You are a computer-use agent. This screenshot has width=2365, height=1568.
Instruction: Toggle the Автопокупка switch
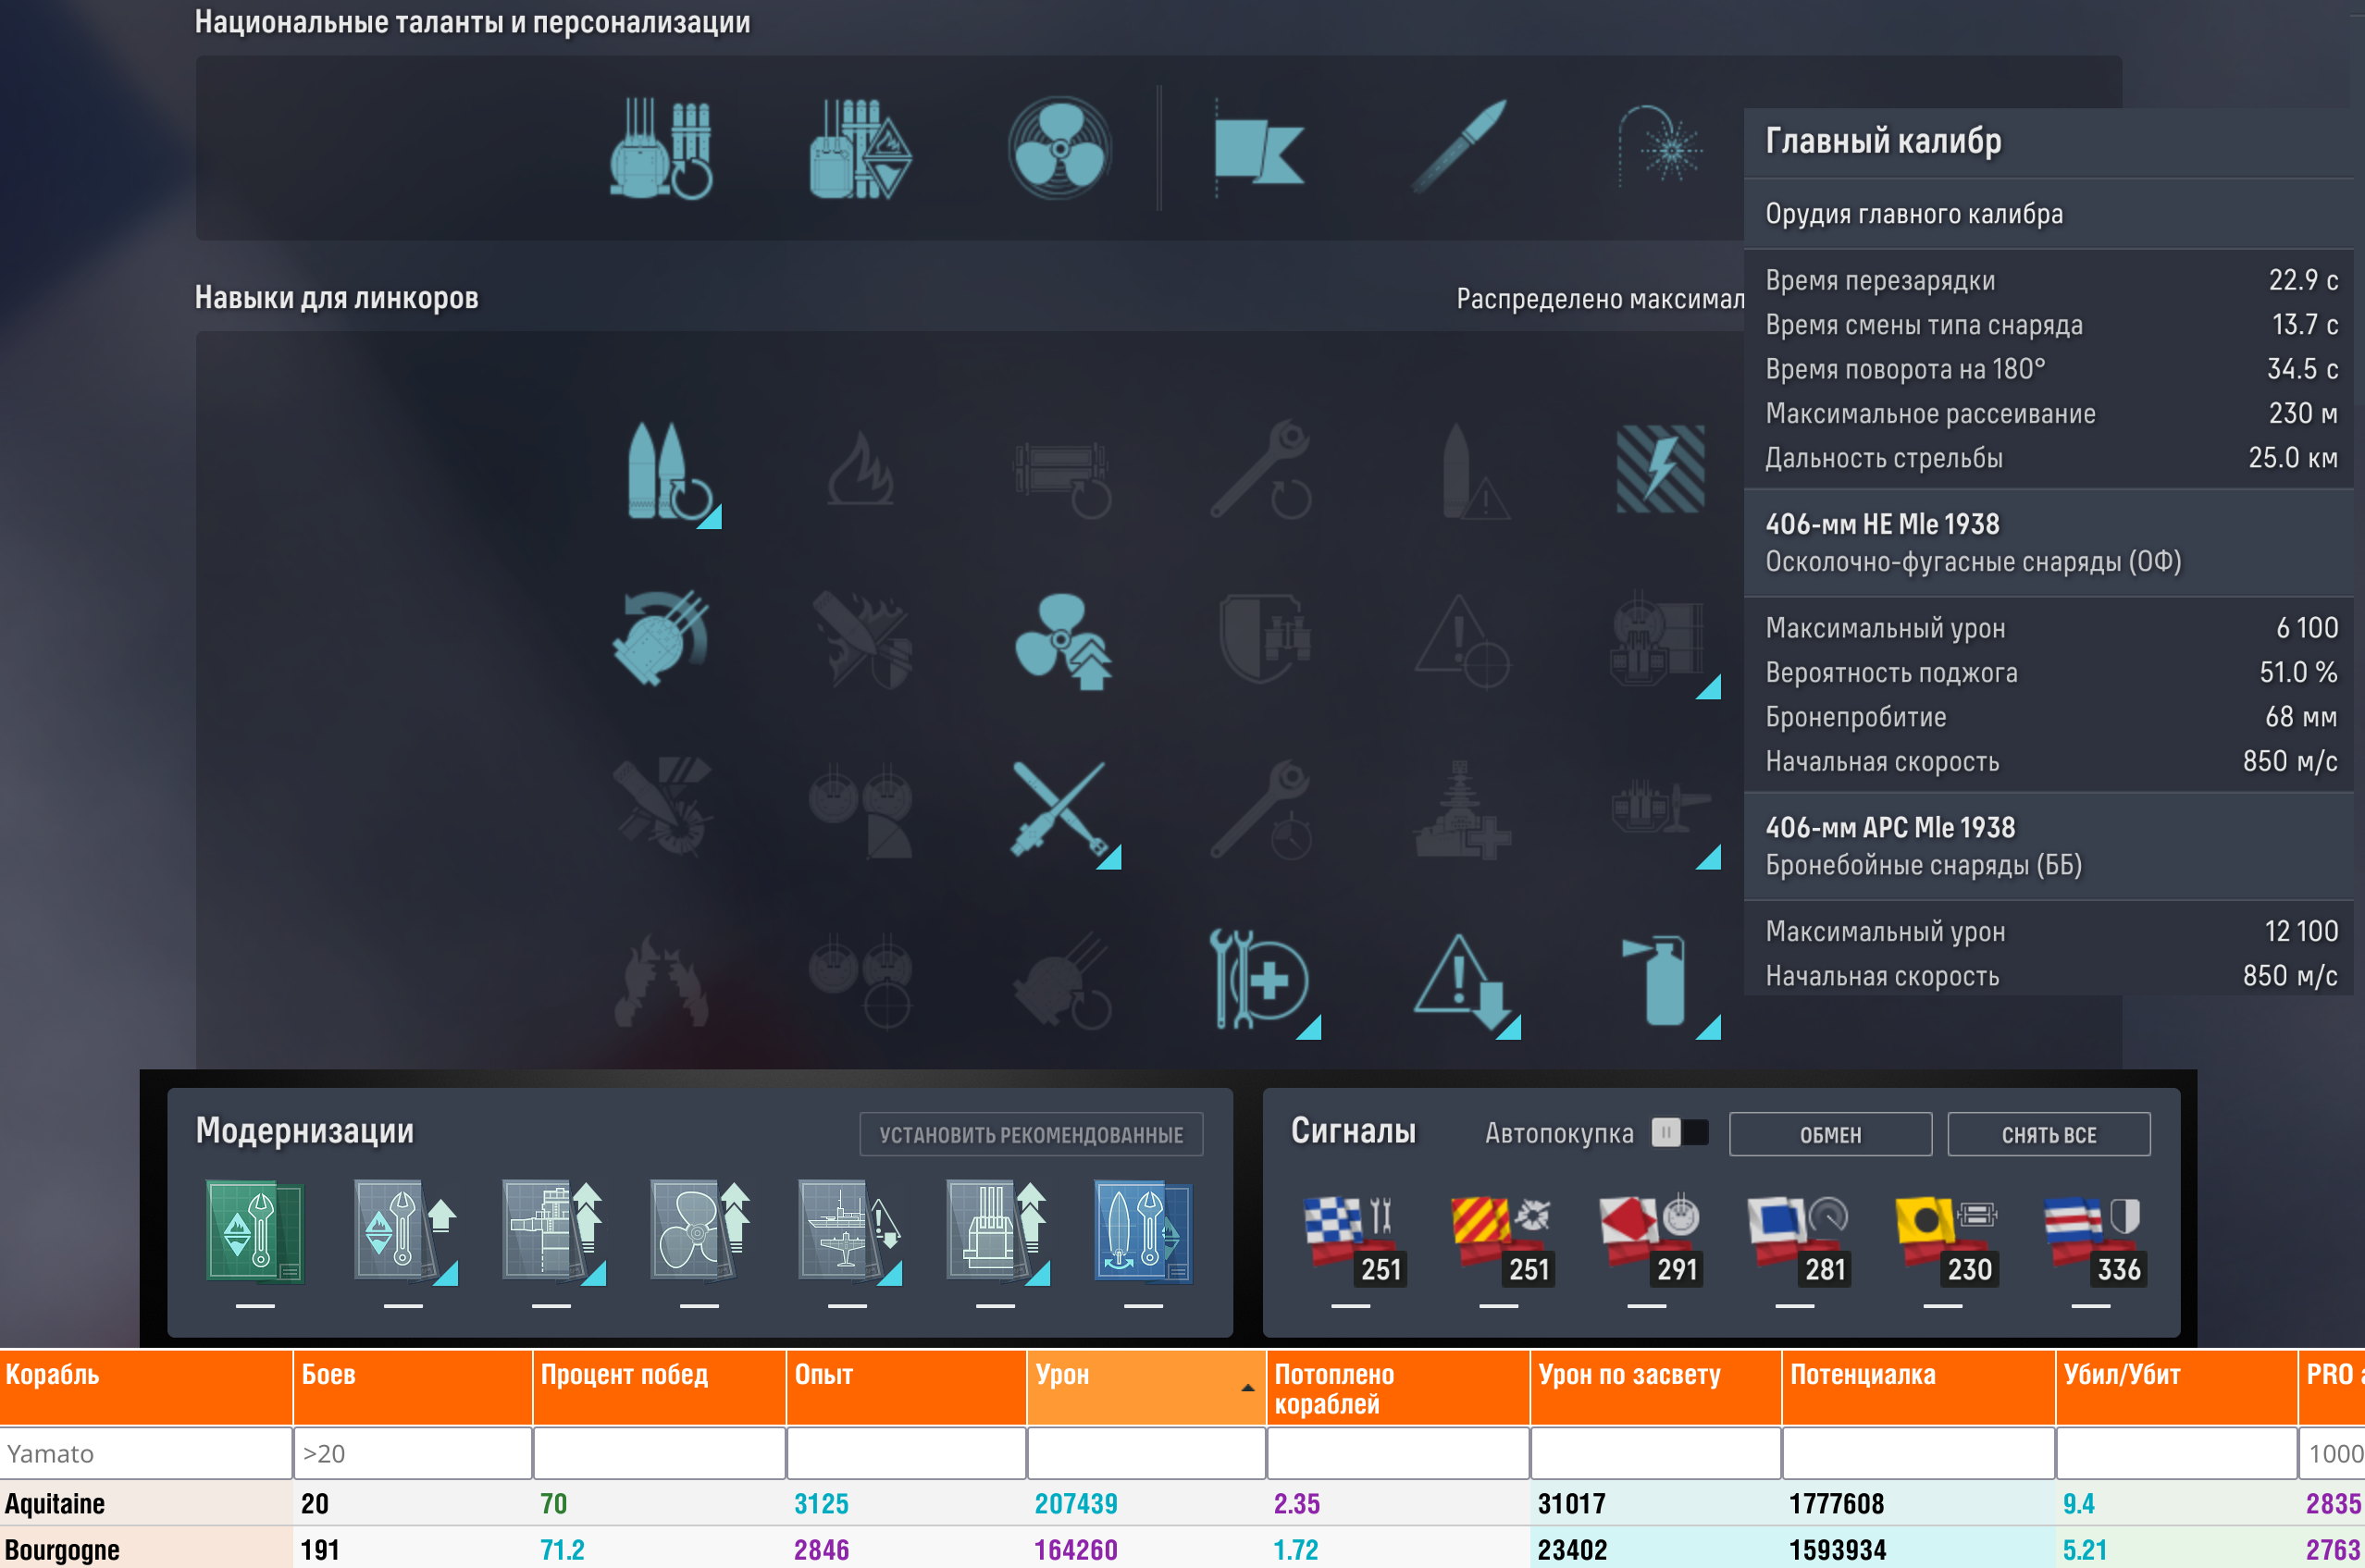[x=1680, y=1133]
